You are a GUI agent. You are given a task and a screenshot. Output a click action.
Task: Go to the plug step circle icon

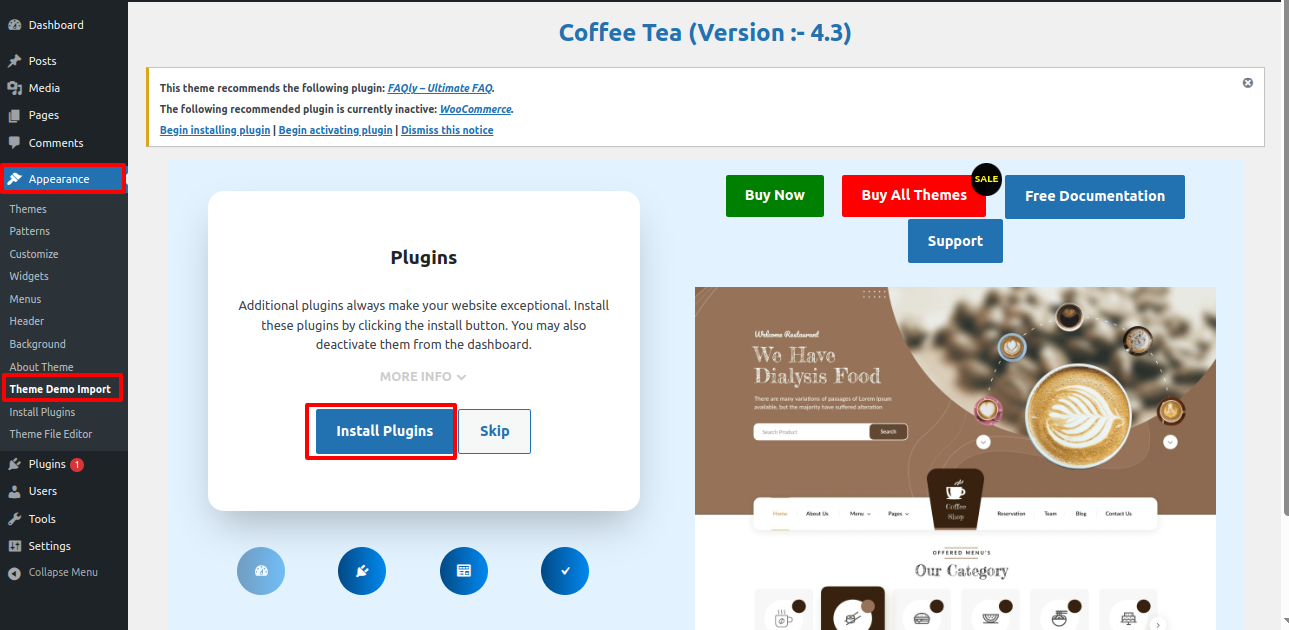[x=362, y=571]
